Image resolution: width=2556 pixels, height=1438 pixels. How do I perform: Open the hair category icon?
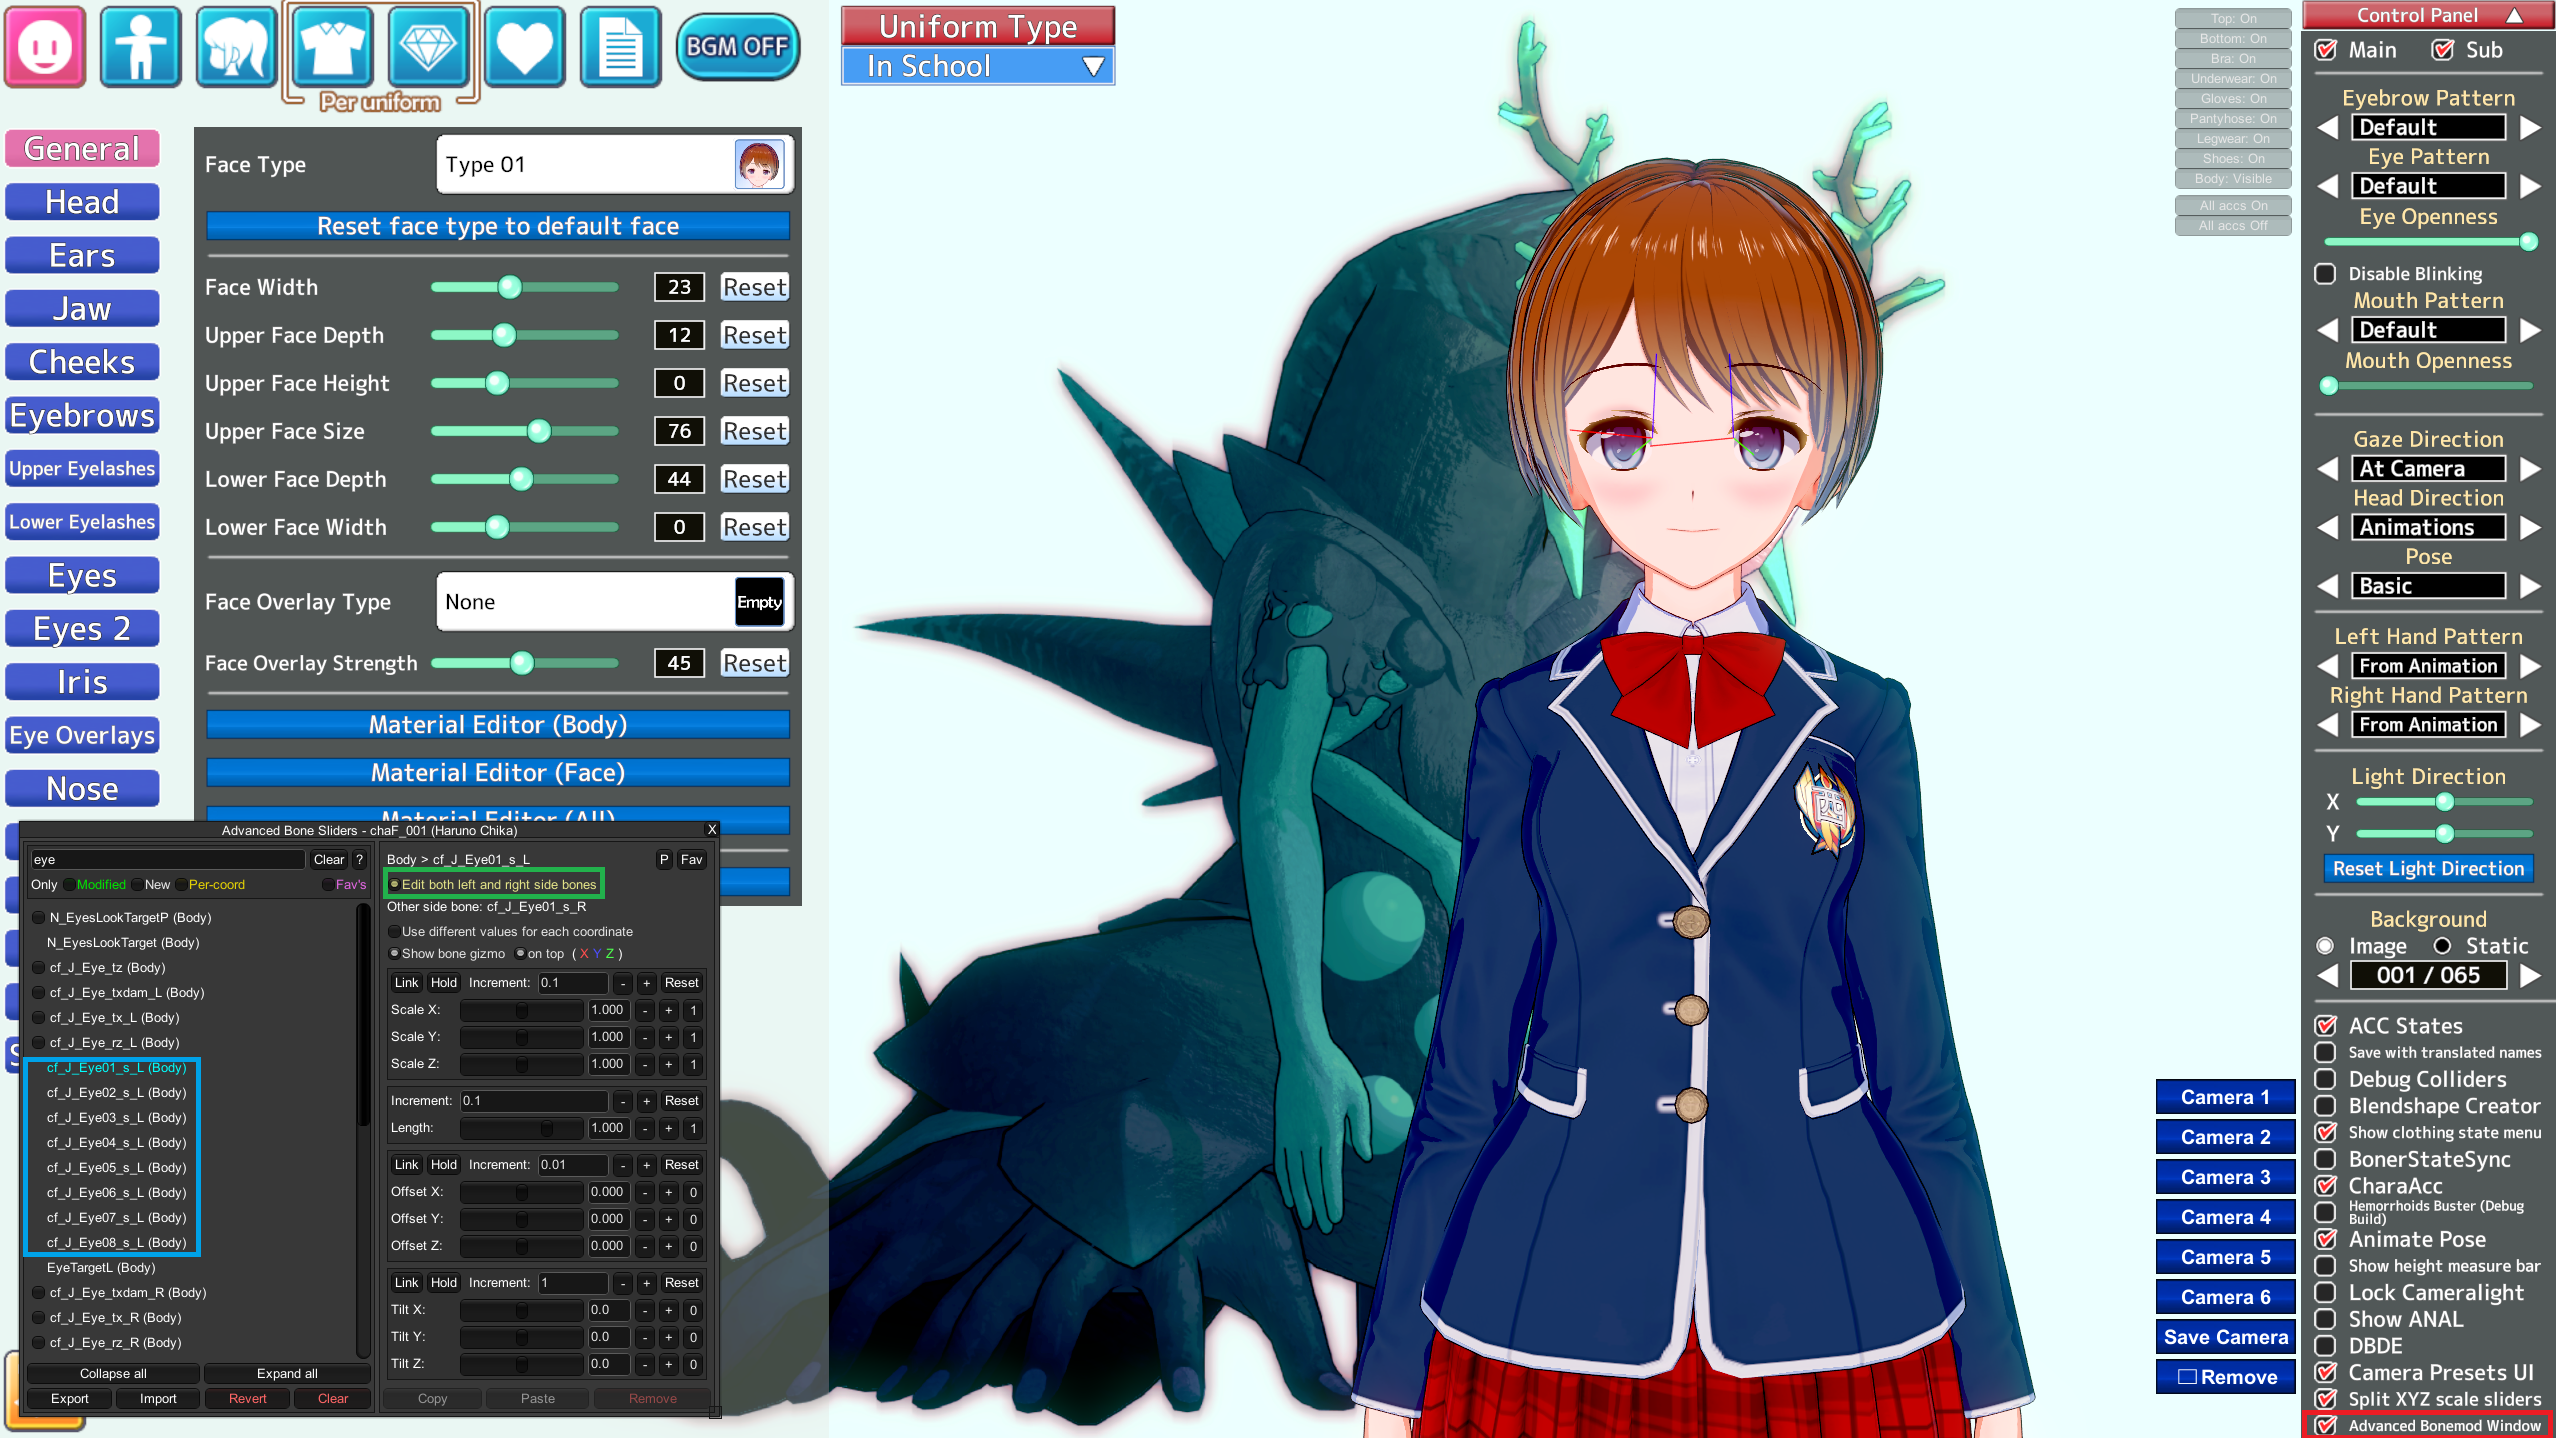pyautogui.click(x=236, y=47)
